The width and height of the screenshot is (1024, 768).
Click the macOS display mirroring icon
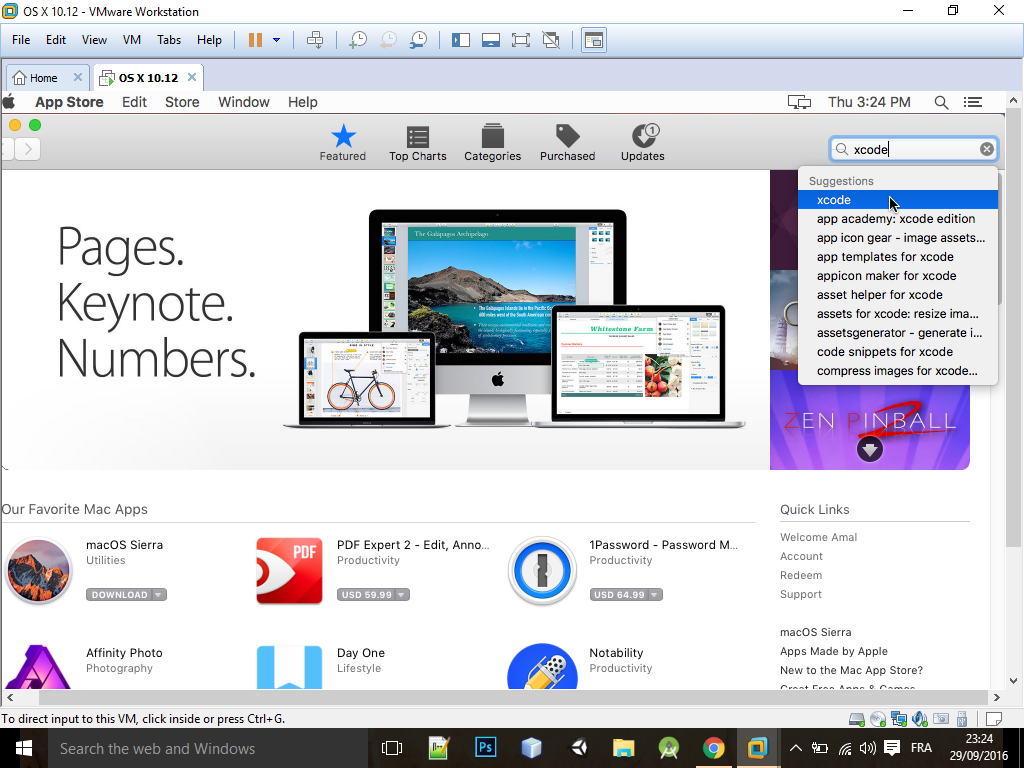point(799,102)
